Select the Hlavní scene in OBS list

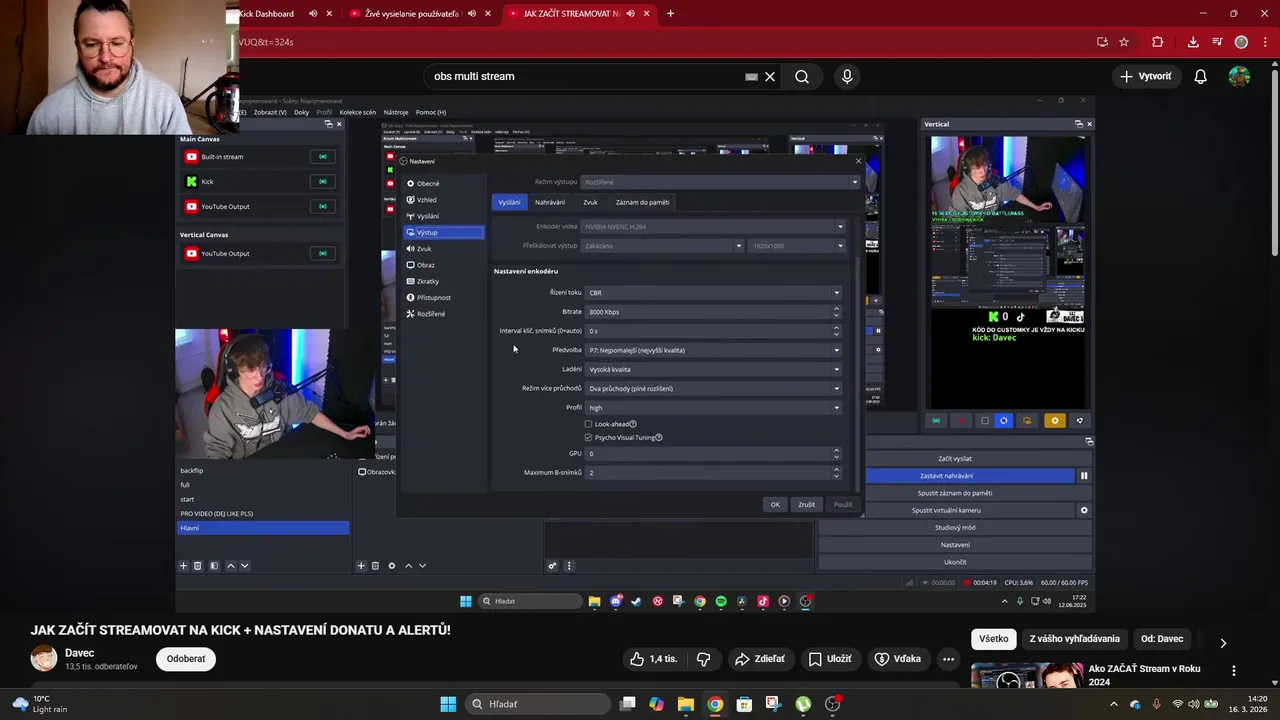pos(263,528)
